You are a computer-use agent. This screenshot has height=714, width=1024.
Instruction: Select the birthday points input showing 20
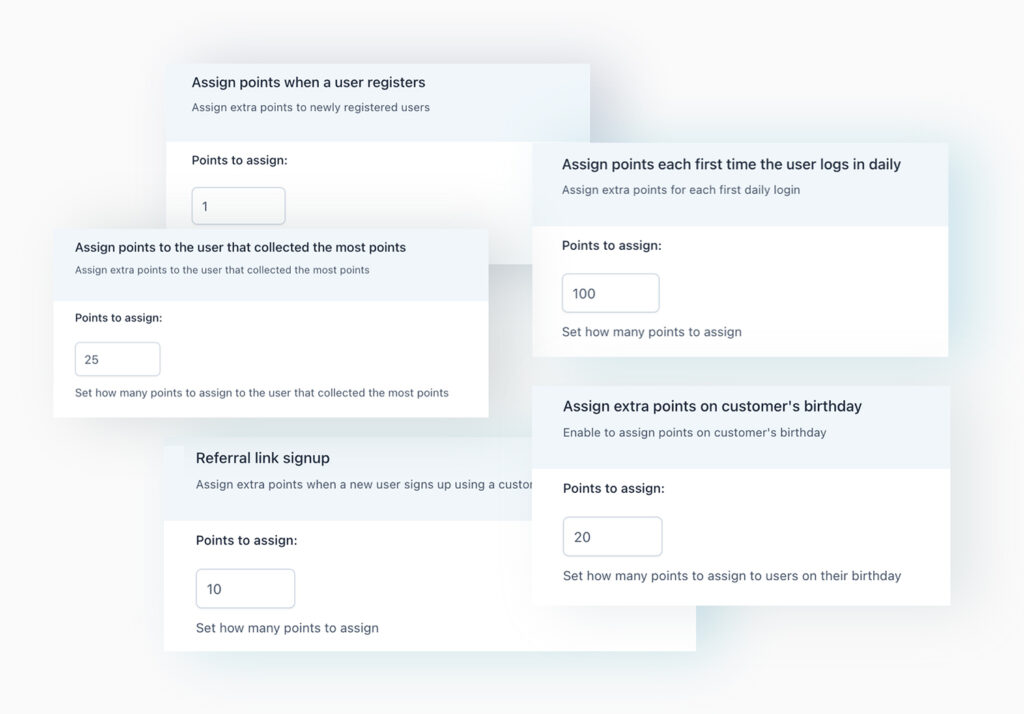pos(612,537)
